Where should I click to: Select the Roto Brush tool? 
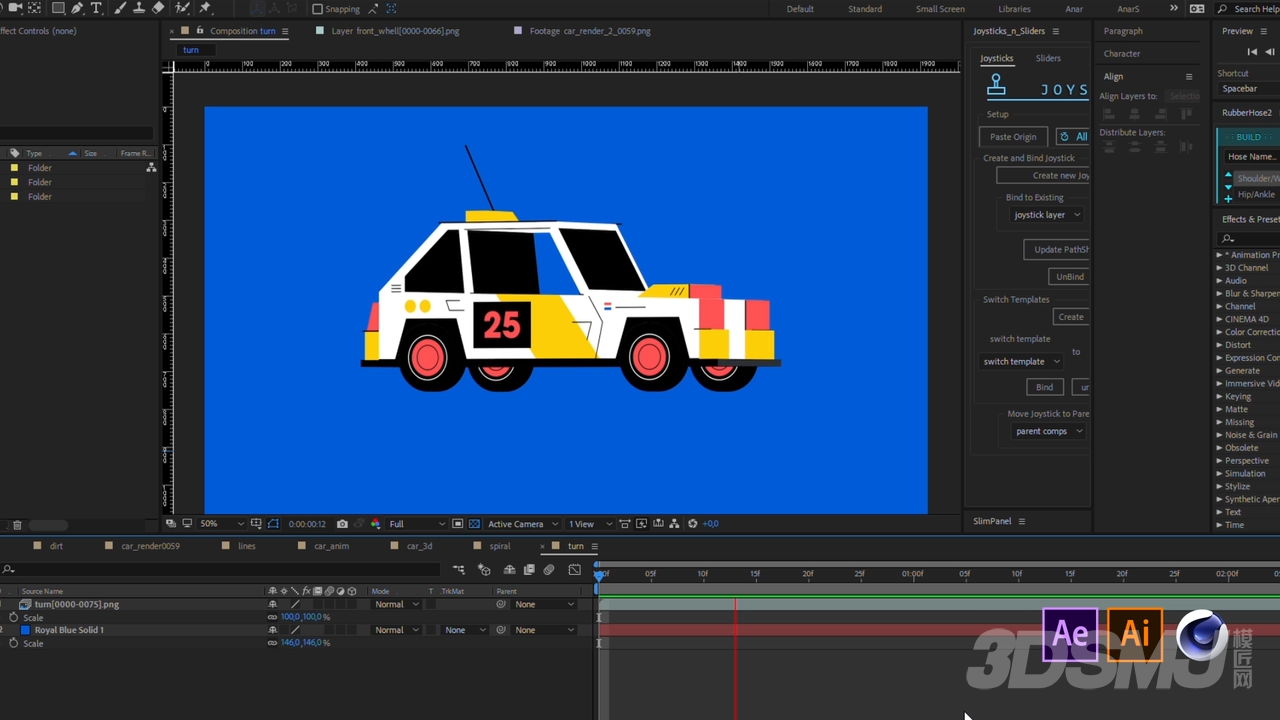183,8
